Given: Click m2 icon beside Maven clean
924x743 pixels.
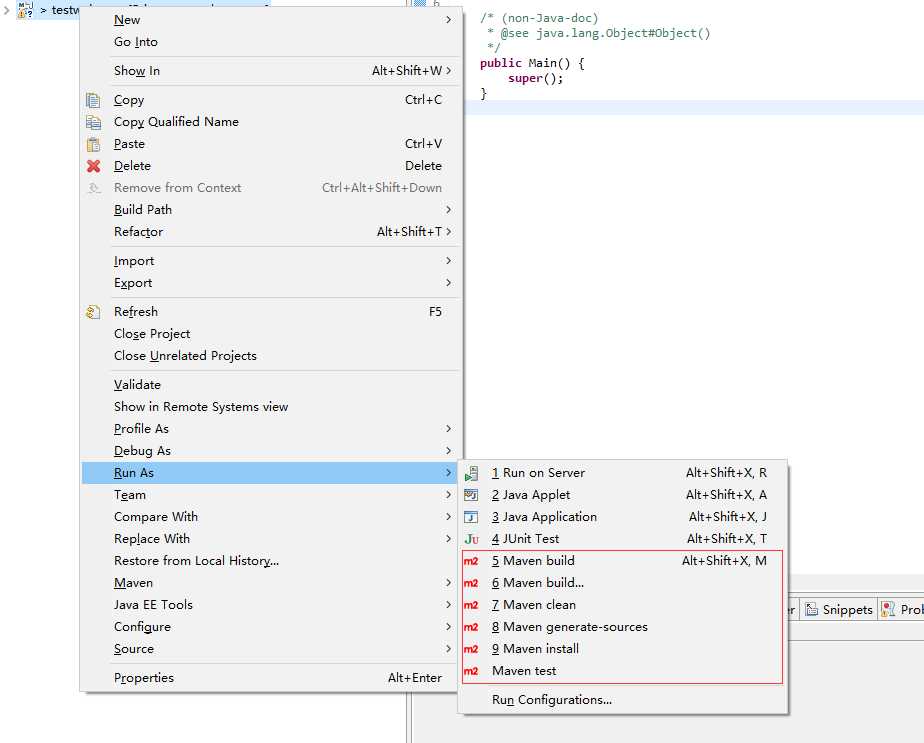Looking at the screenshot, I should click(x=471, y=605).
